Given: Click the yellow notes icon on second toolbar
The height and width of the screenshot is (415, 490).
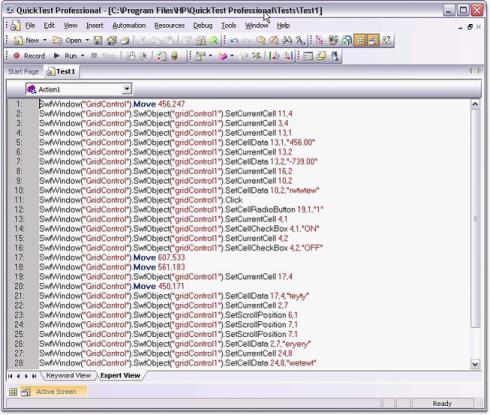Looking at the screenshot, I should (322, 56).
